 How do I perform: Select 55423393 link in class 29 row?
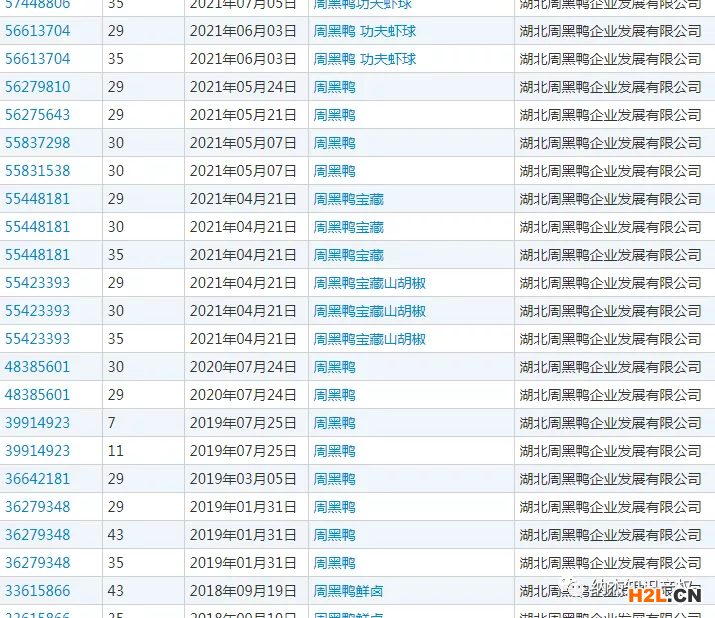pos(37,283)
